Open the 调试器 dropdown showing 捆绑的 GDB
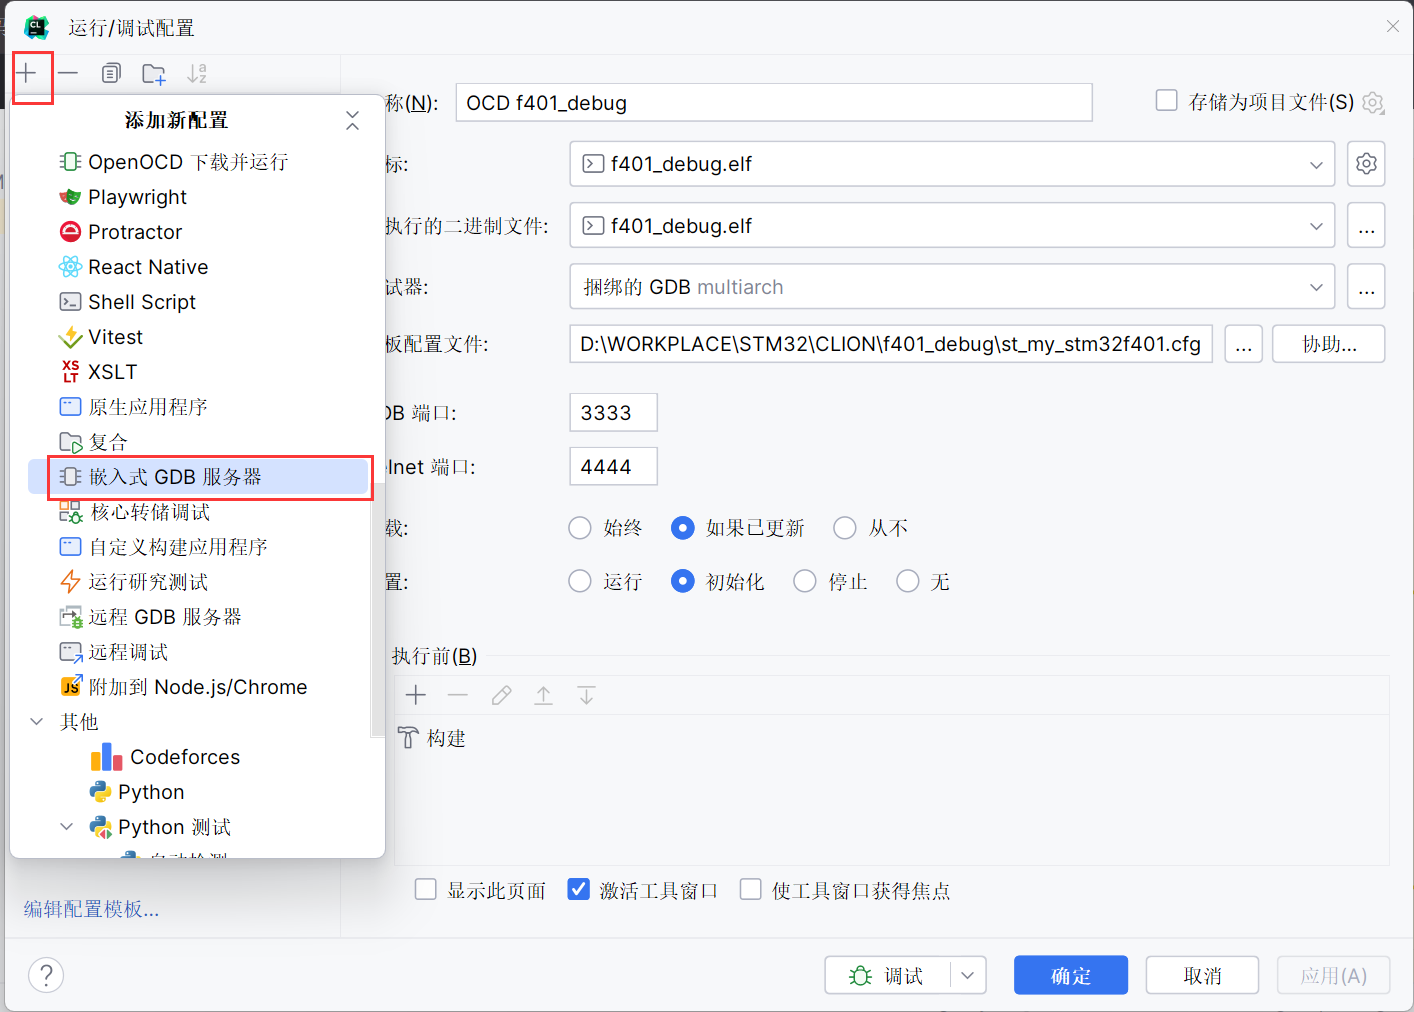This screenshot has height=1012, width=1414. click(x=1318, y=287)
